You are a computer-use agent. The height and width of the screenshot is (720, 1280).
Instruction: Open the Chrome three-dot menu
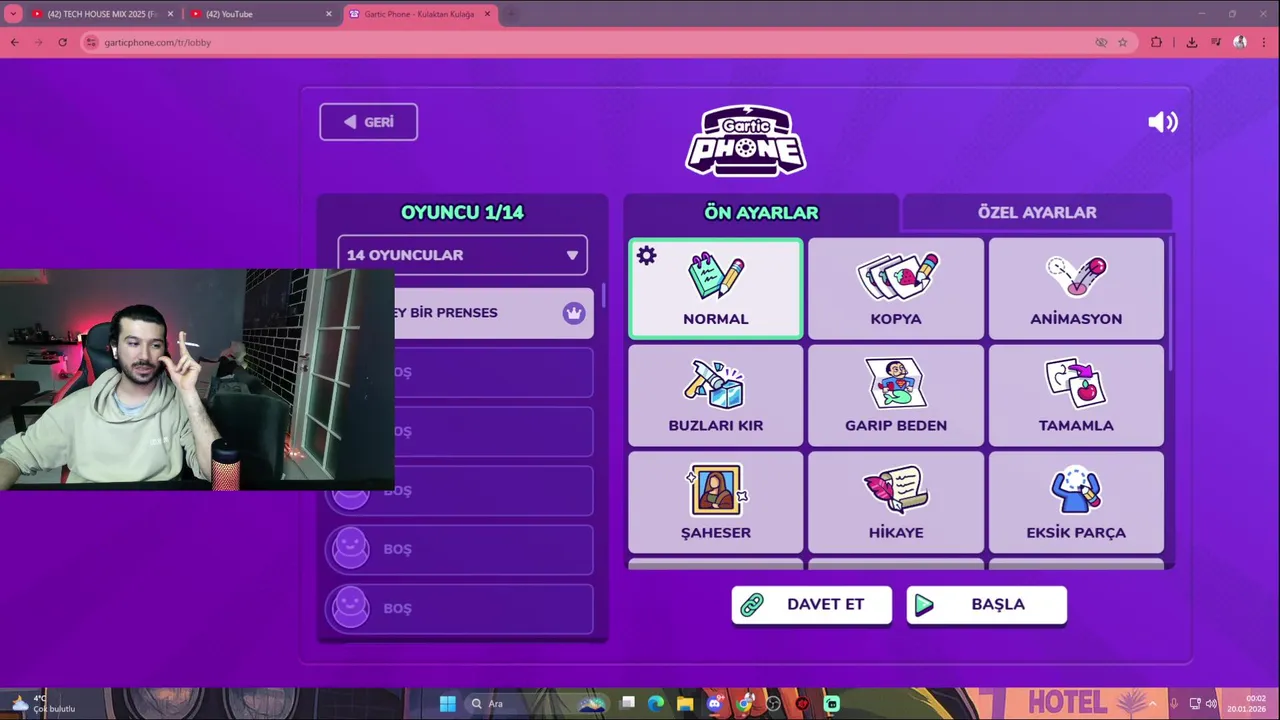click(x=1265, y=42)
